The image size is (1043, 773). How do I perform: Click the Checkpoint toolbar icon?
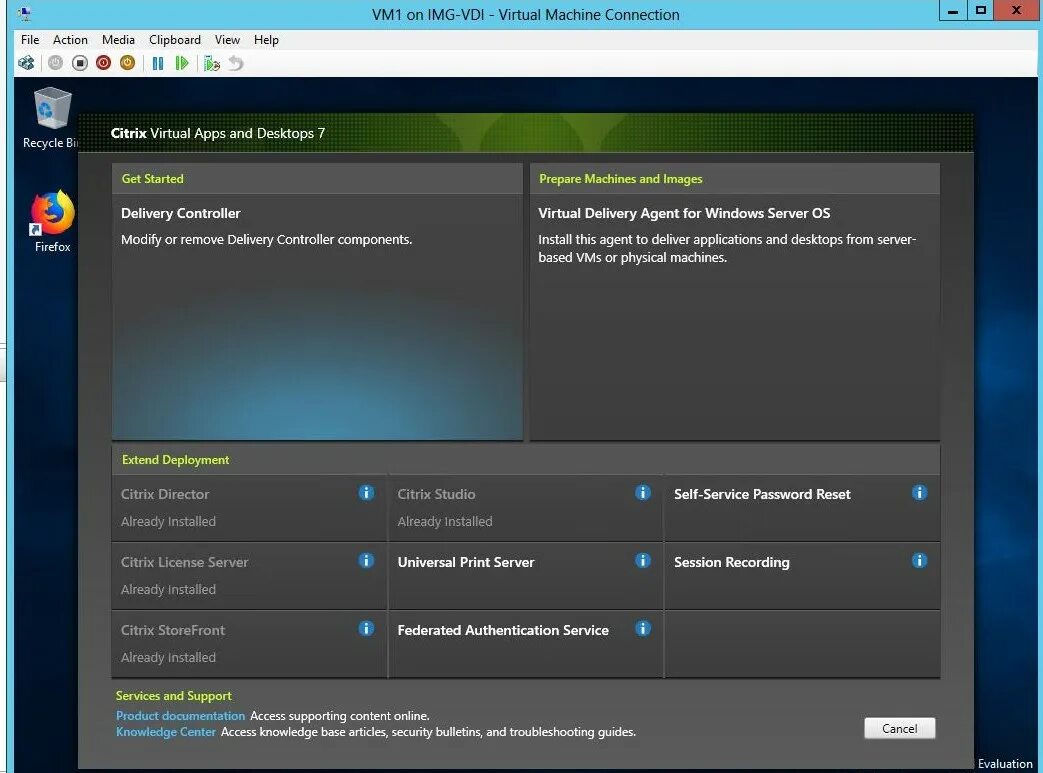[x=212, y=63]
